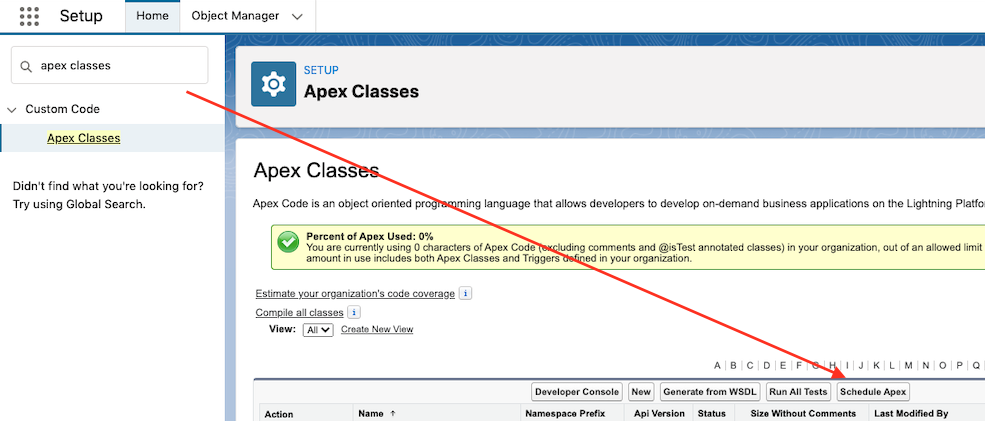Filter list by letter M
The height and width of the screenshot is (421, 985).
(908, 365)
